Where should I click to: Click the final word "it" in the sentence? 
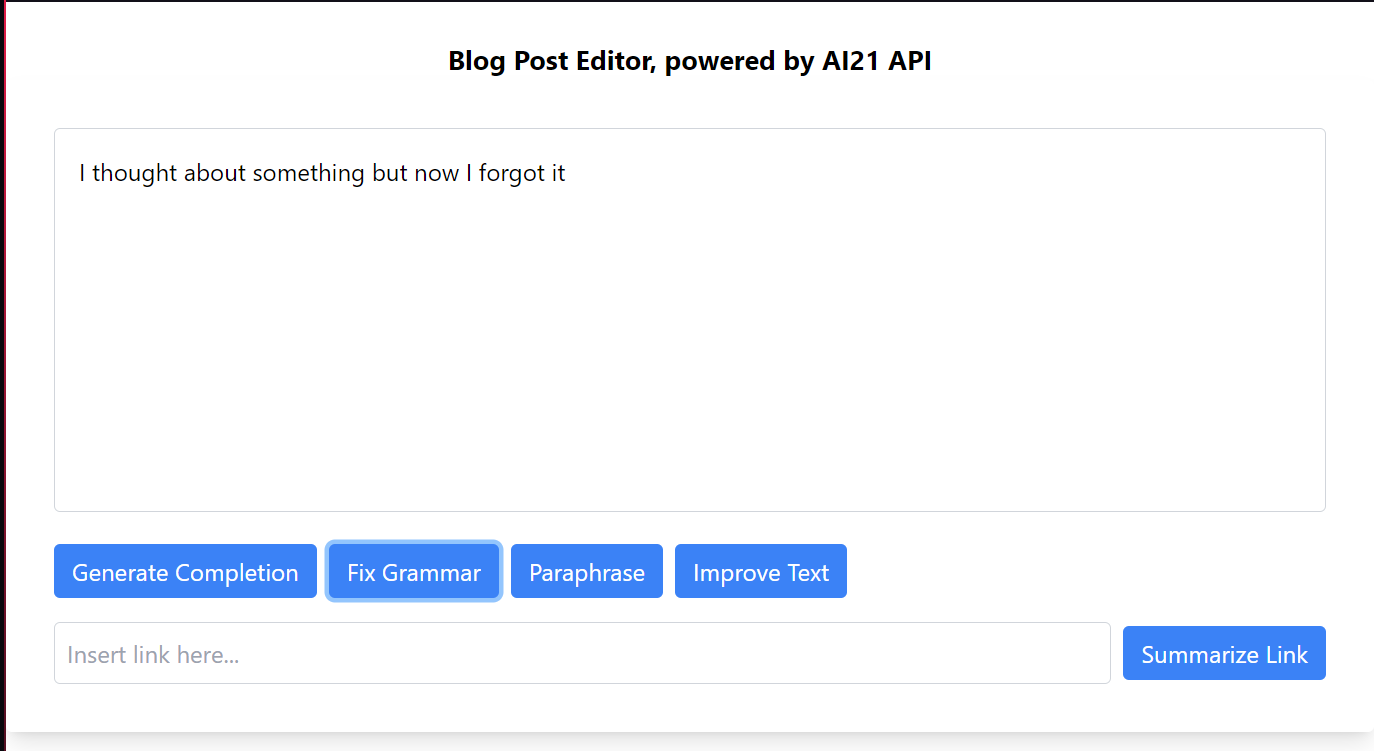pos(558,173)
